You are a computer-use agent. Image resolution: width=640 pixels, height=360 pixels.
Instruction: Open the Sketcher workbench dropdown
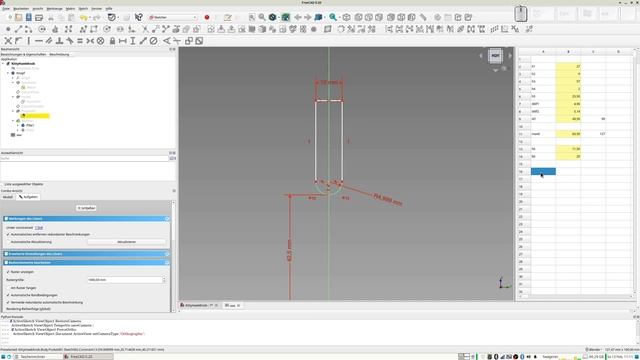pos(173,18)
